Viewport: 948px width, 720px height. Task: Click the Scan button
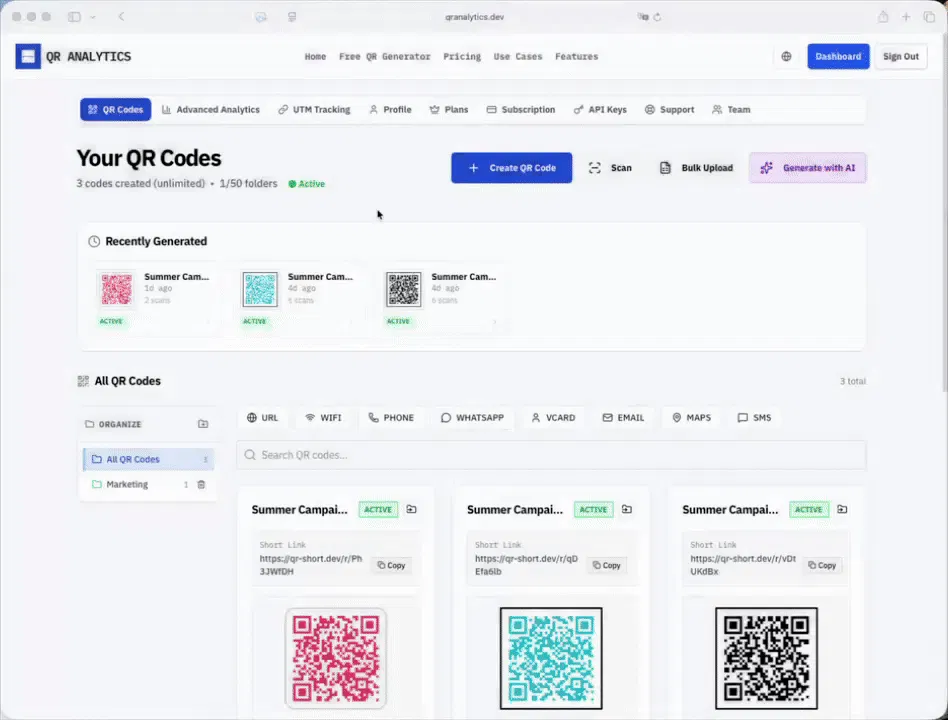(x=610, y=168)
